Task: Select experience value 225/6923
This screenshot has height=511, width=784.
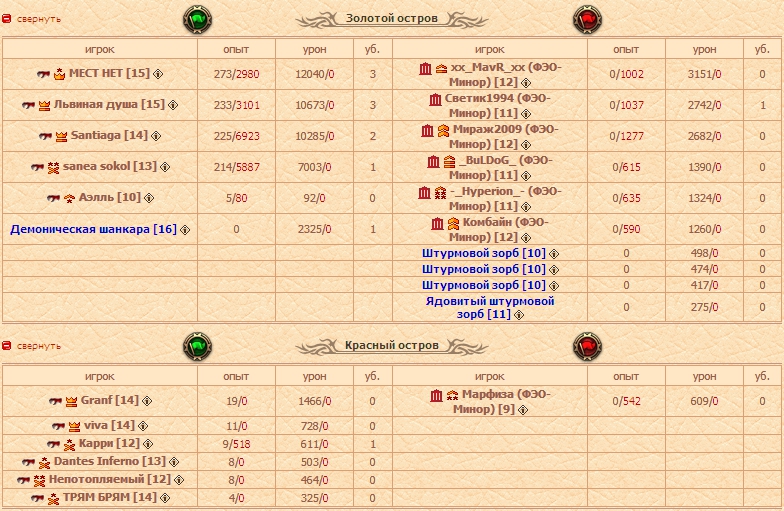Action: (x=236, y=136)
